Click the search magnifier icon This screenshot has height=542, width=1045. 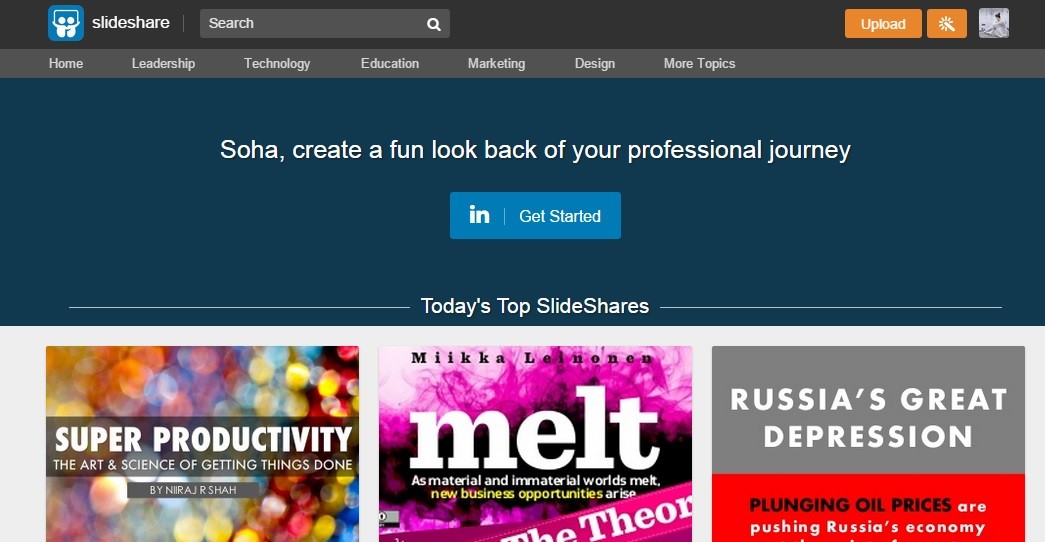coord(434,25)
